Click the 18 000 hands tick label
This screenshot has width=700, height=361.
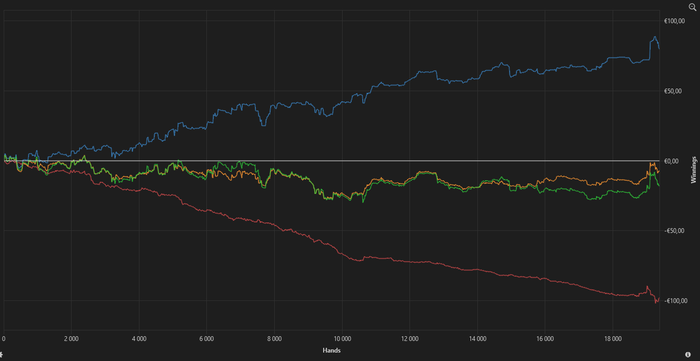click(x=612, y=339)
